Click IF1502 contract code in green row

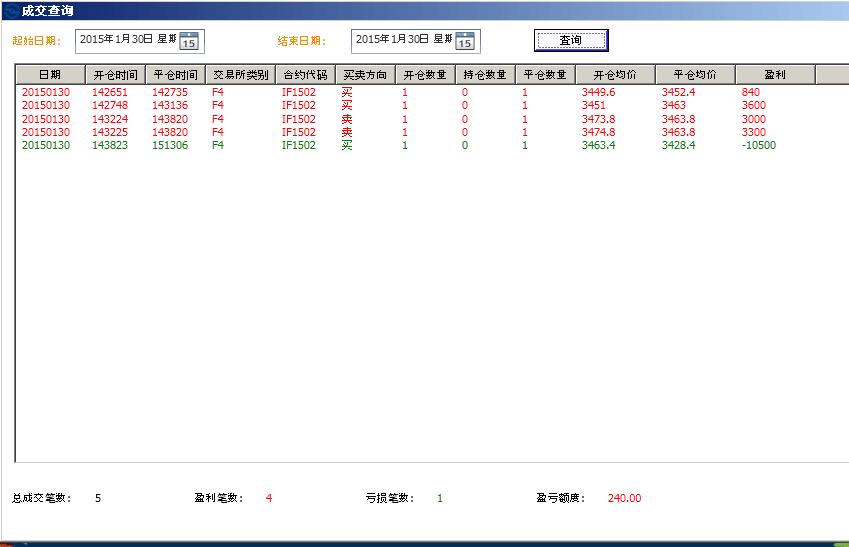pos(298,145)
